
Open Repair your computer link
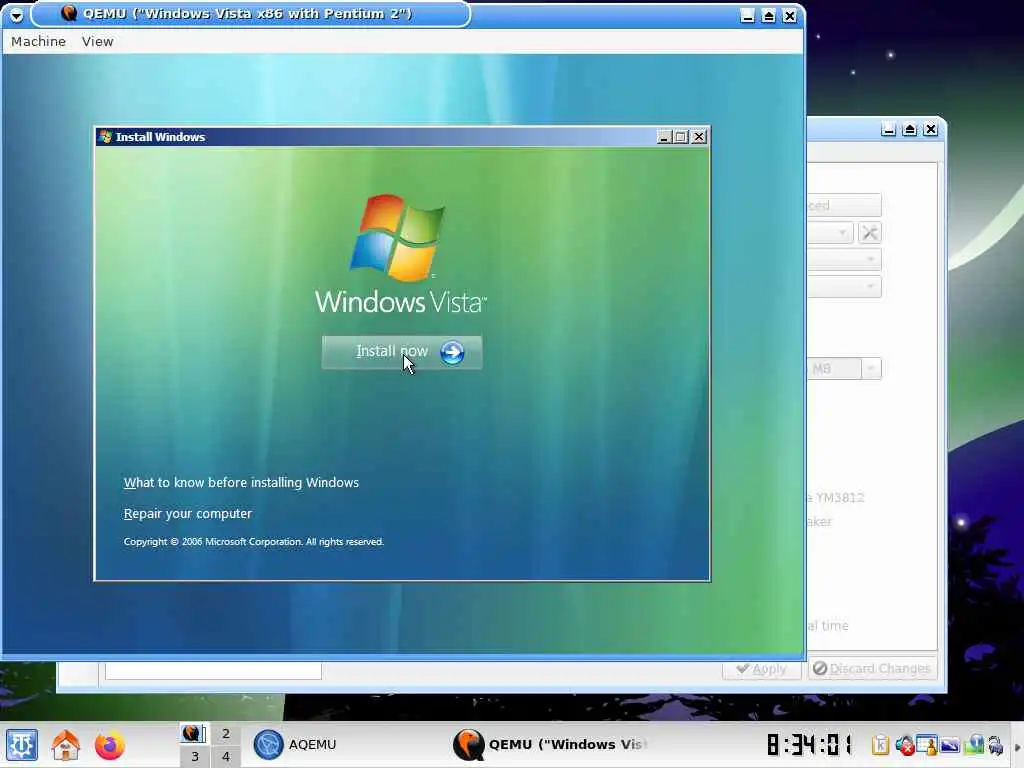[187, 514]
